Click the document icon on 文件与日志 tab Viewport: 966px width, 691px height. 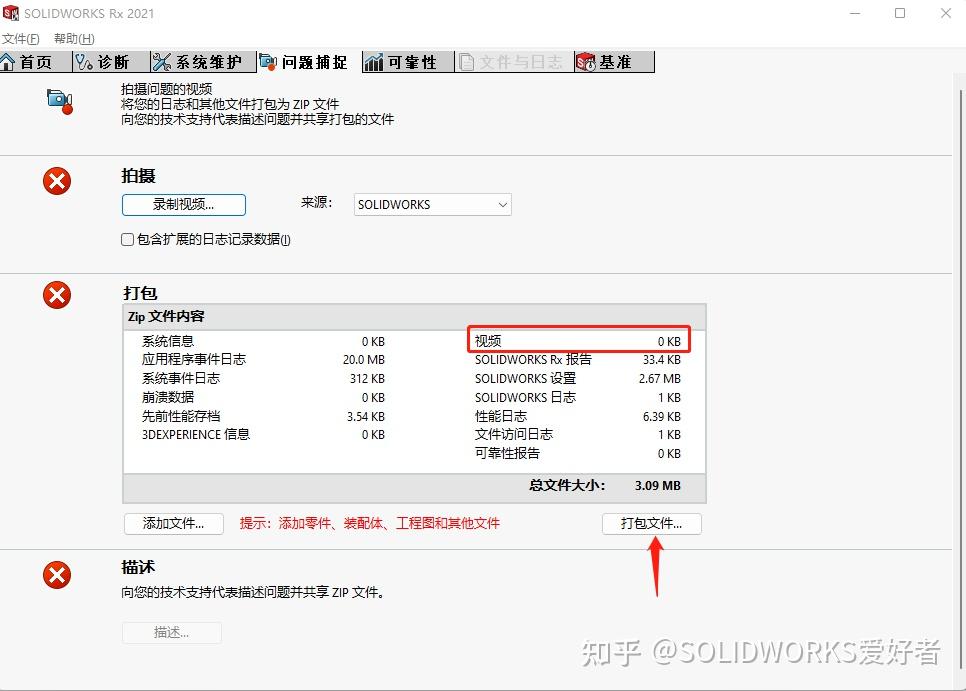(467, 62)
